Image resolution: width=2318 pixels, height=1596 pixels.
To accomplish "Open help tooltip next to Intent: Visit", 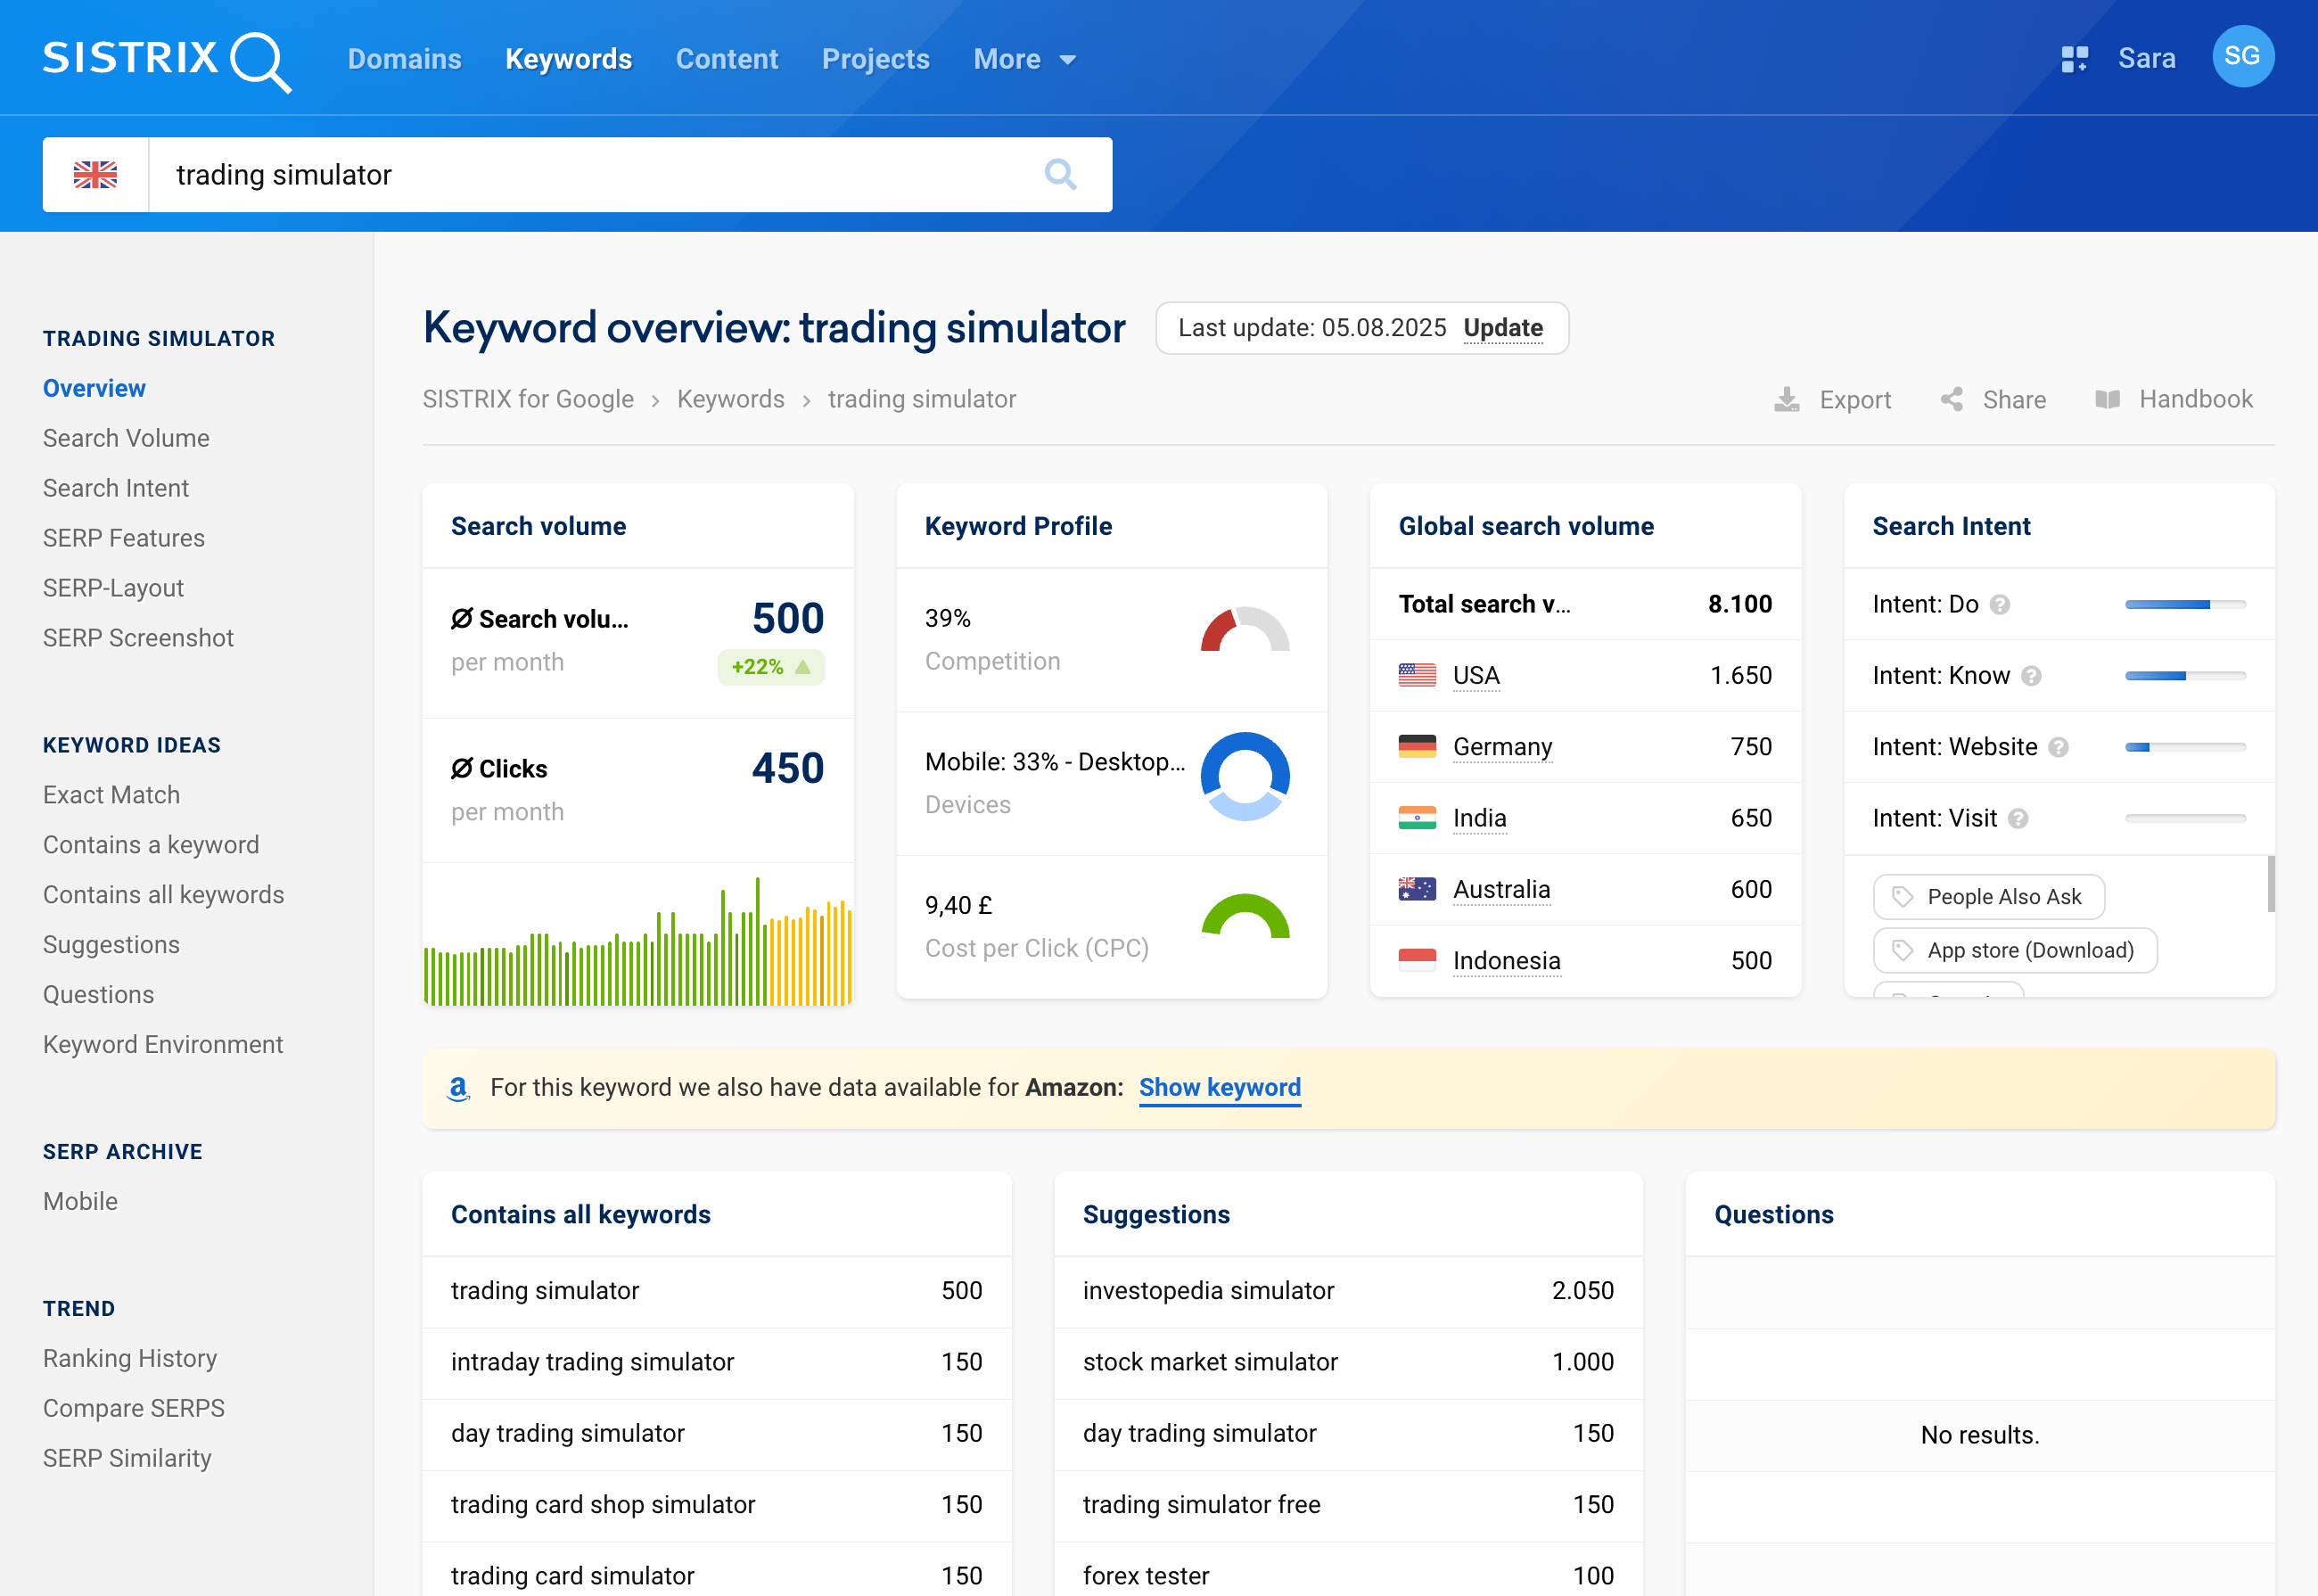I will click(2018, 818).
